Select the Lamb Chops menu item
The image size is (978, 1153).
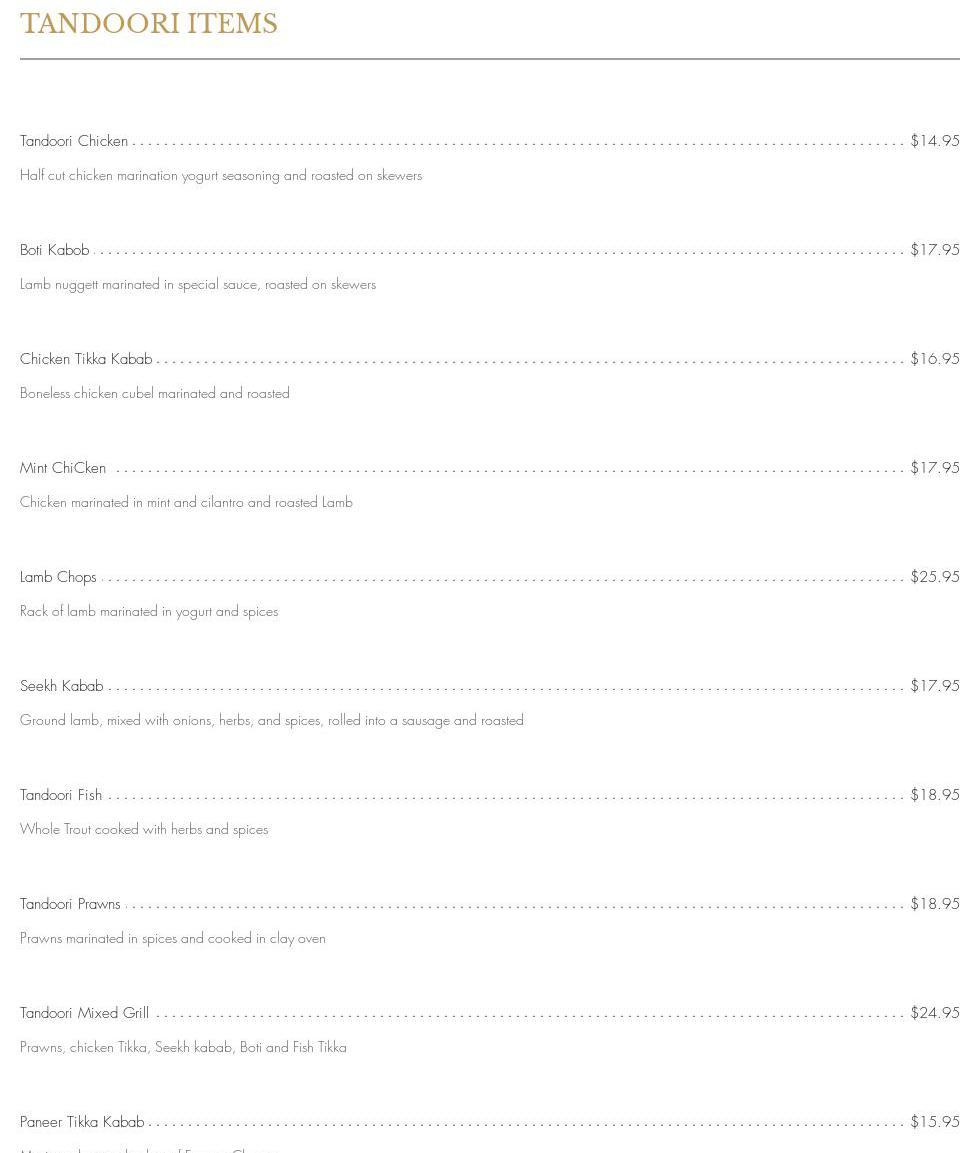[58, 577]
